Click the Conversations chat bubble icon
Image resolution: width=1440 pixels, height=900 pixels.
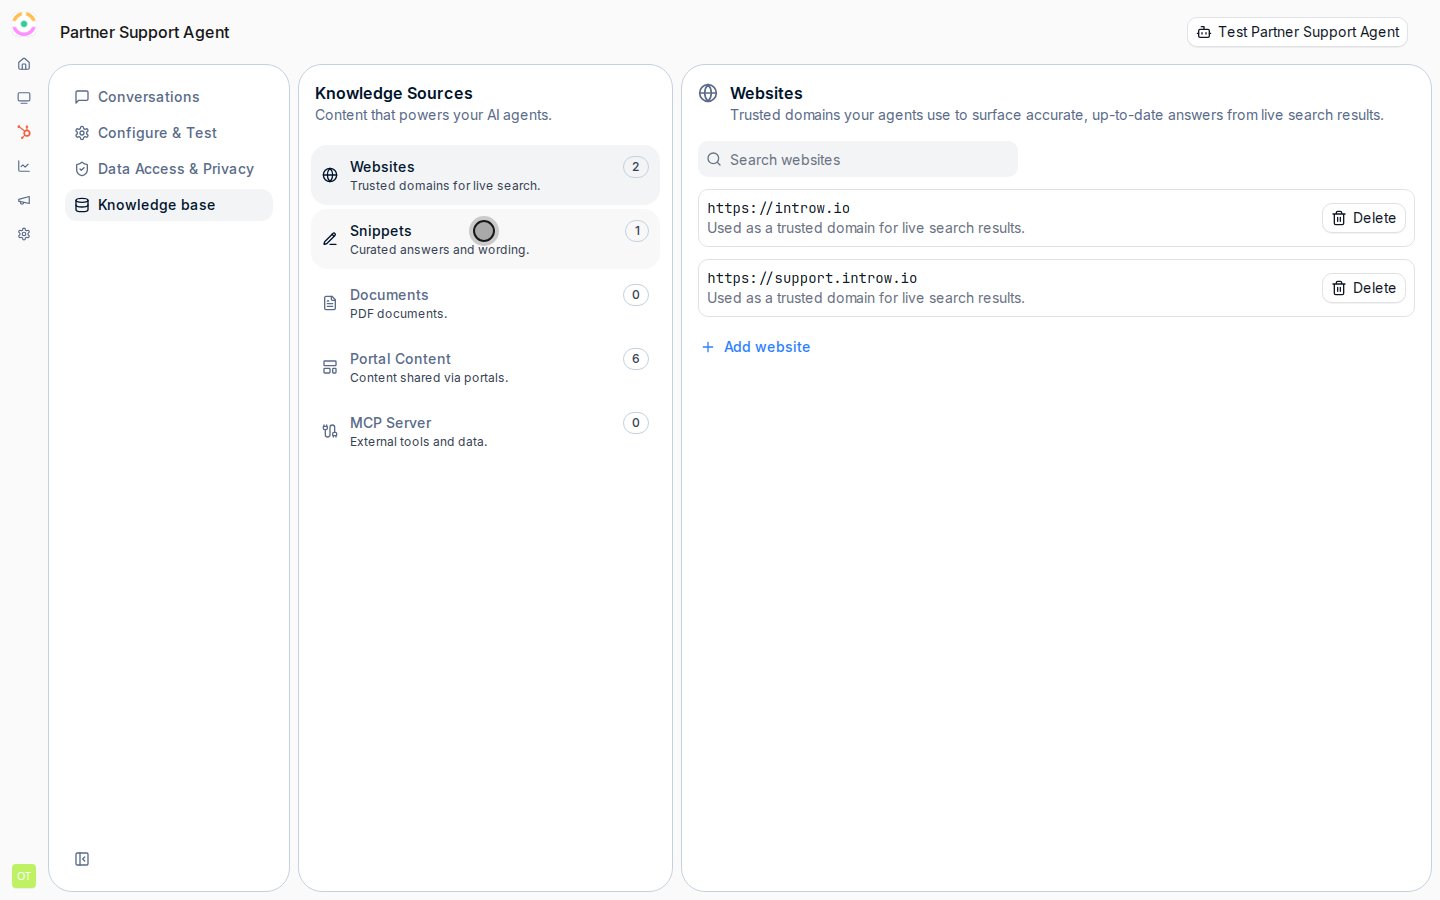[82, 97]
